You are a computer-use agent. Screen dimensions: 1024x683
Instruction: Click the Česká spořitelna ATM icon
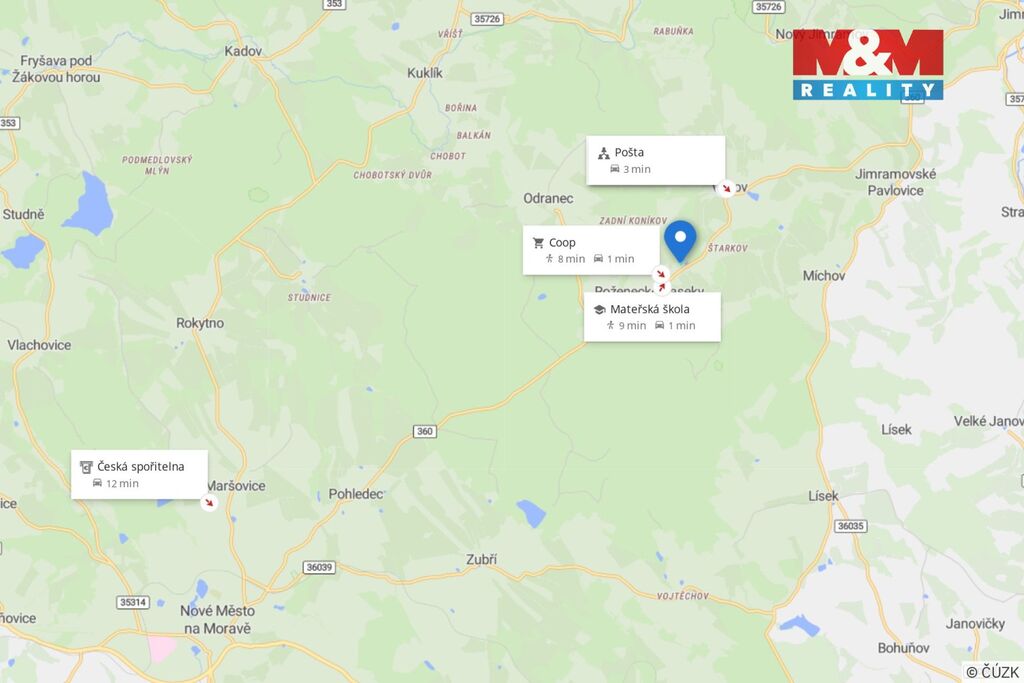point(86,467)
